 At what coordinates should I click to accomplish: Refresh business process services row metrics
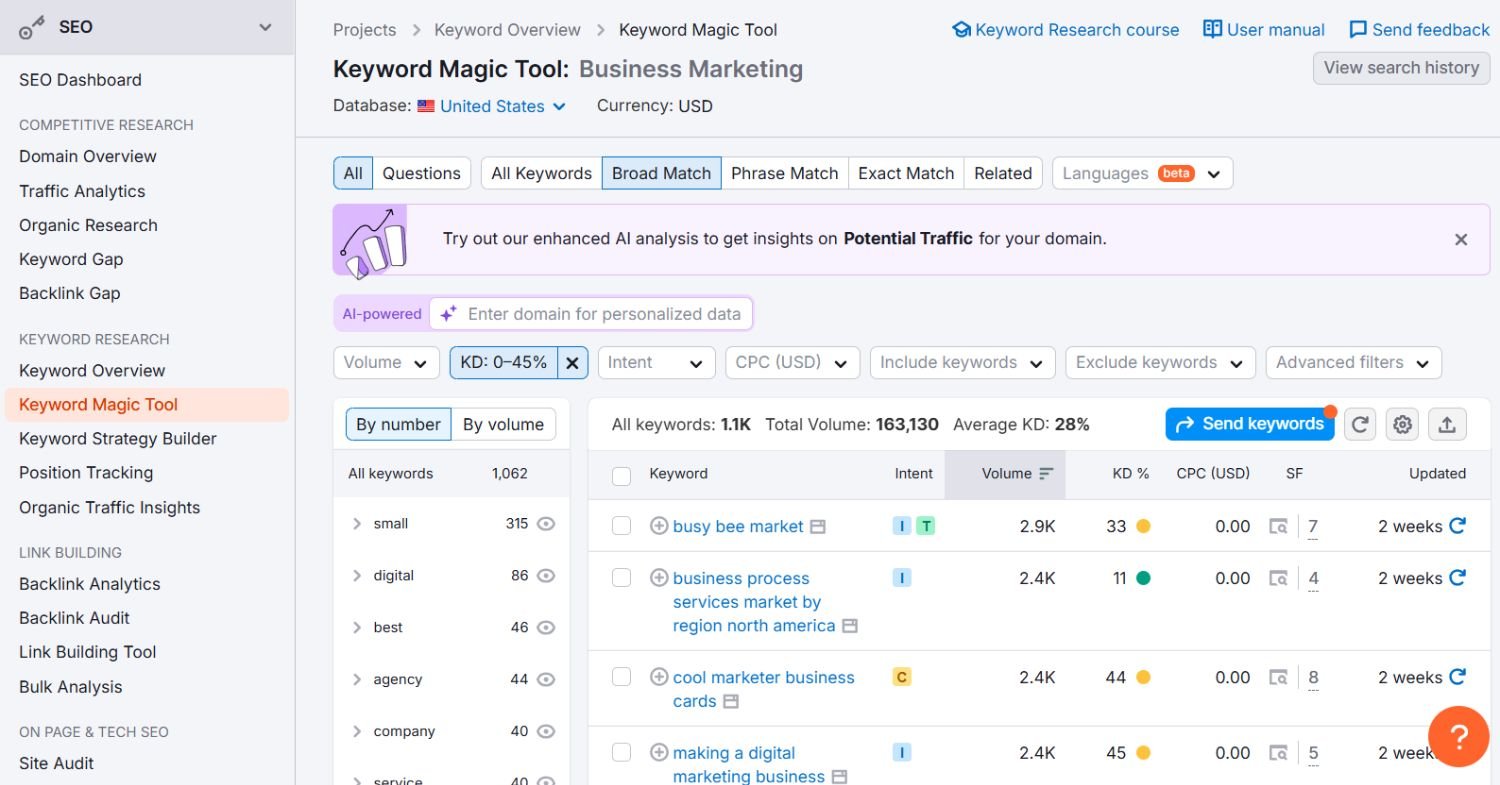click(x=1457, y=578)
